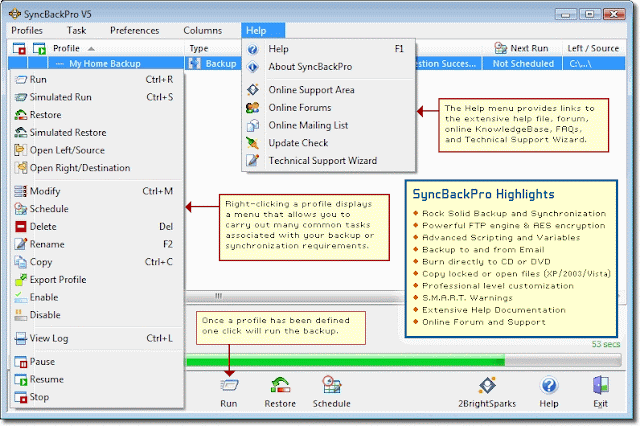Click the C:\...\ source path cell
This screenshot has height=426, width=640.
[x=594, y=64]
